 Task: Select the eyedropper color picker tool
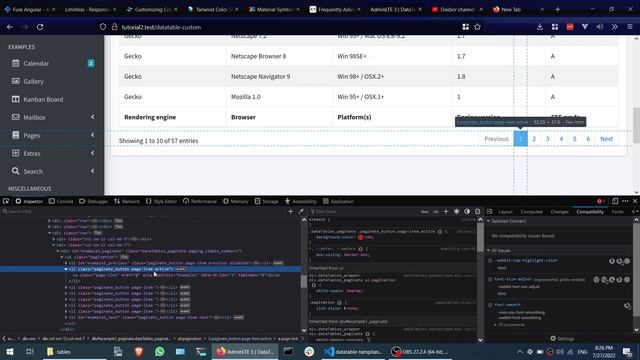coord(301,211)
